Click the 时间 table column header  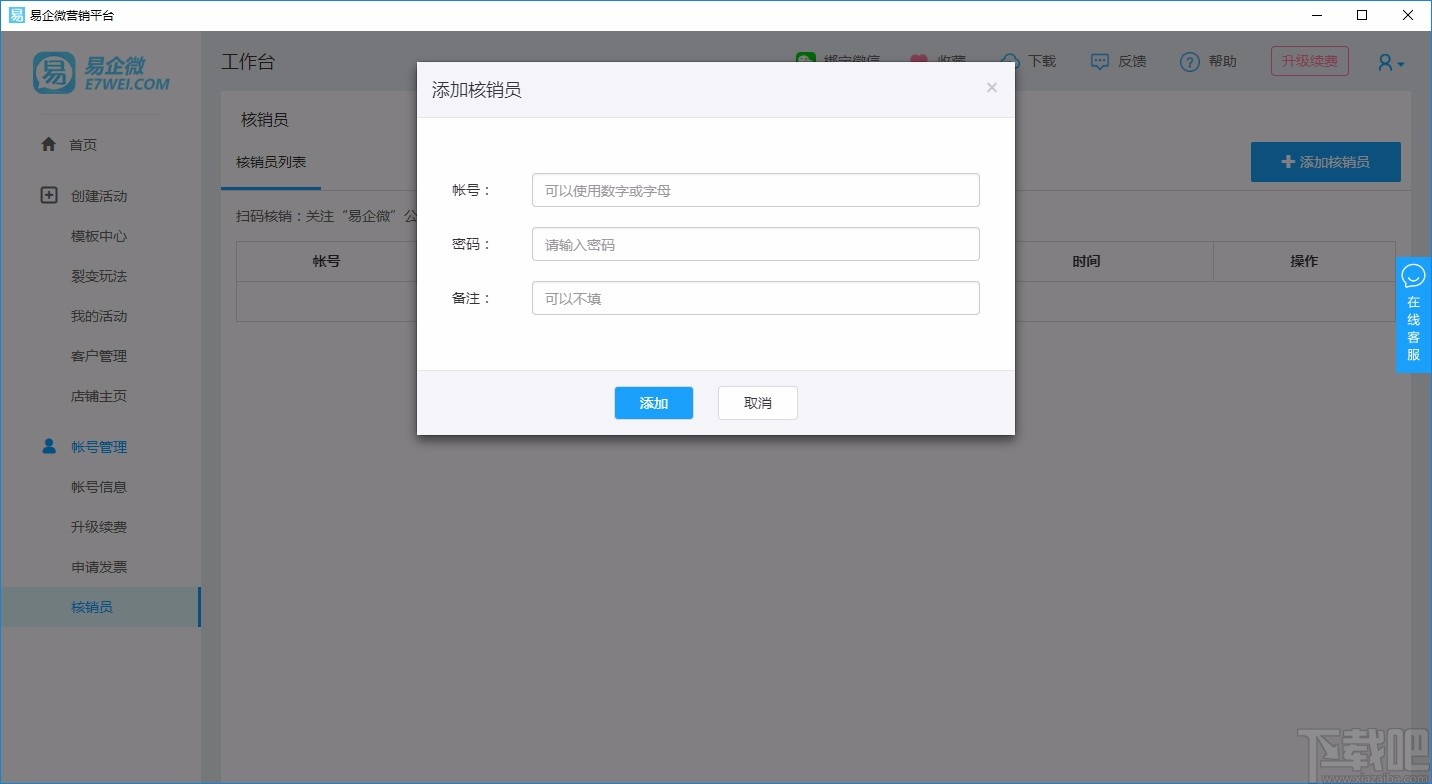click(x=1086, y=261)
